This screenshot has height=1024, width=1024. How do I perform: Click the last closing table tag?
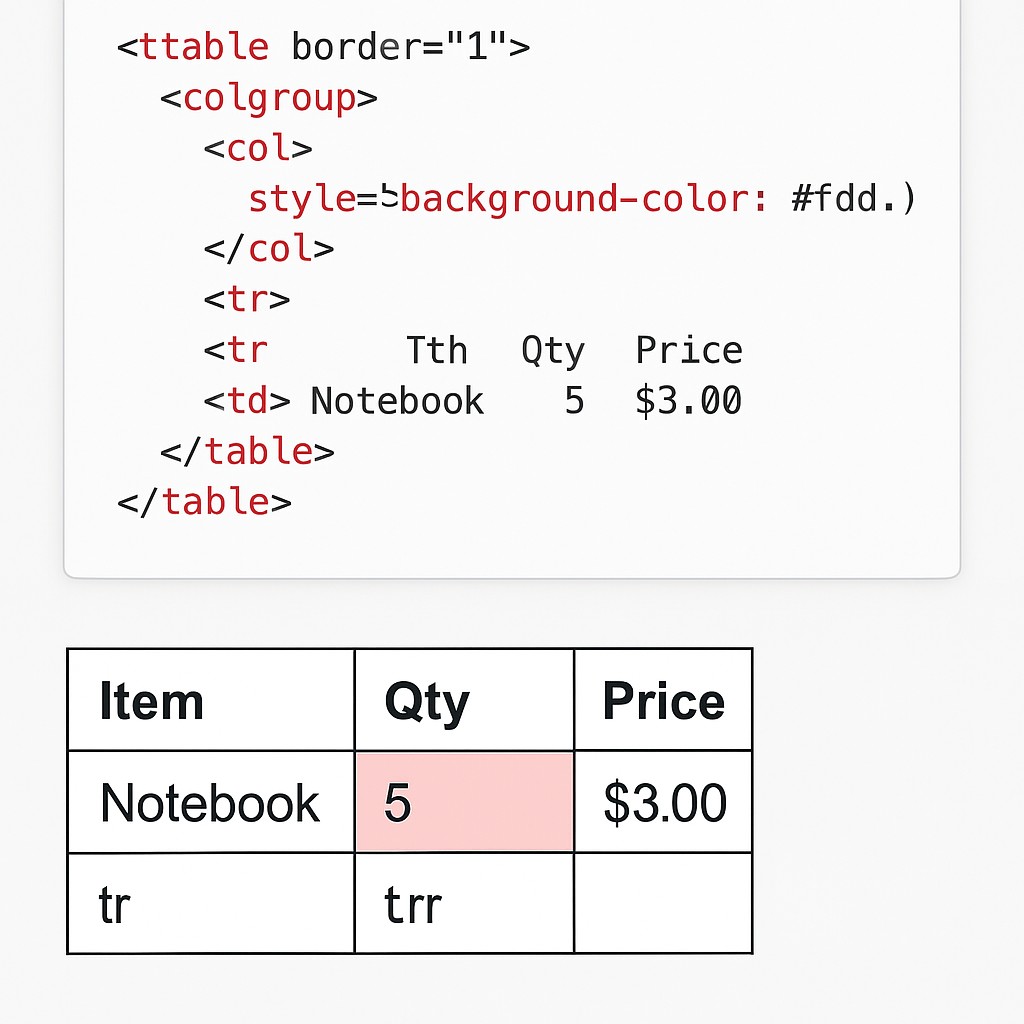pos(204,502)
